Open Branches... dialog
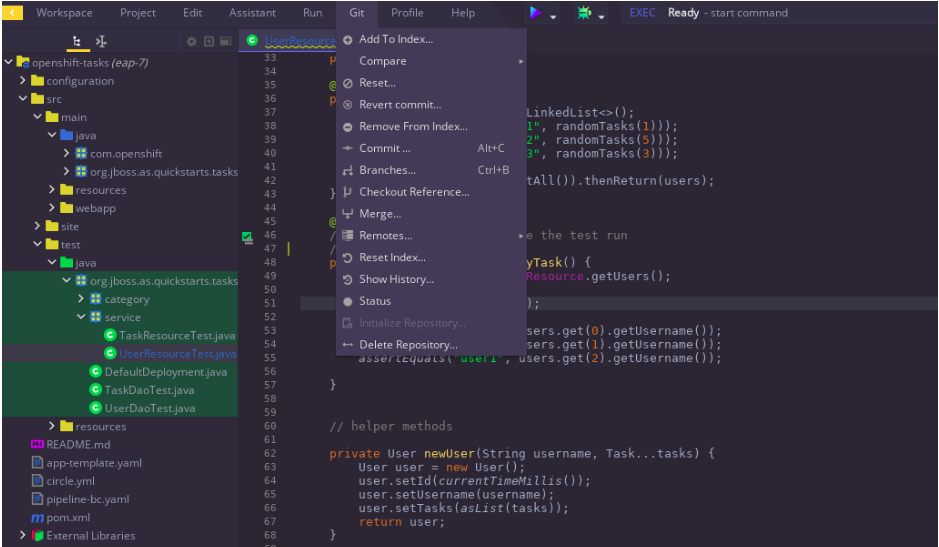The image size is (939, 547). [431, 170]
